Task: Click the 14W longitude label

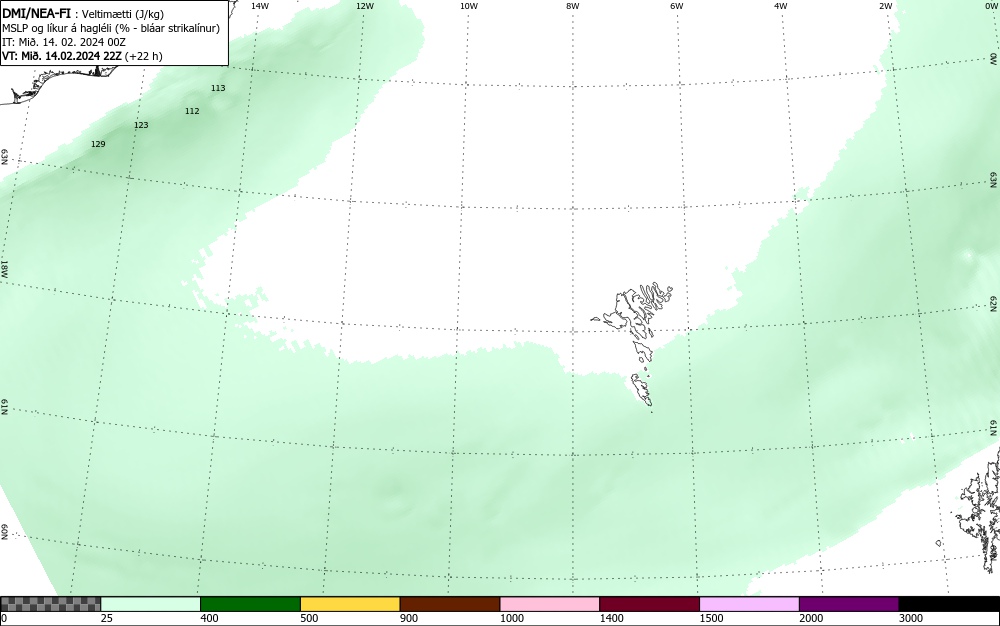Action: [260, 6]
